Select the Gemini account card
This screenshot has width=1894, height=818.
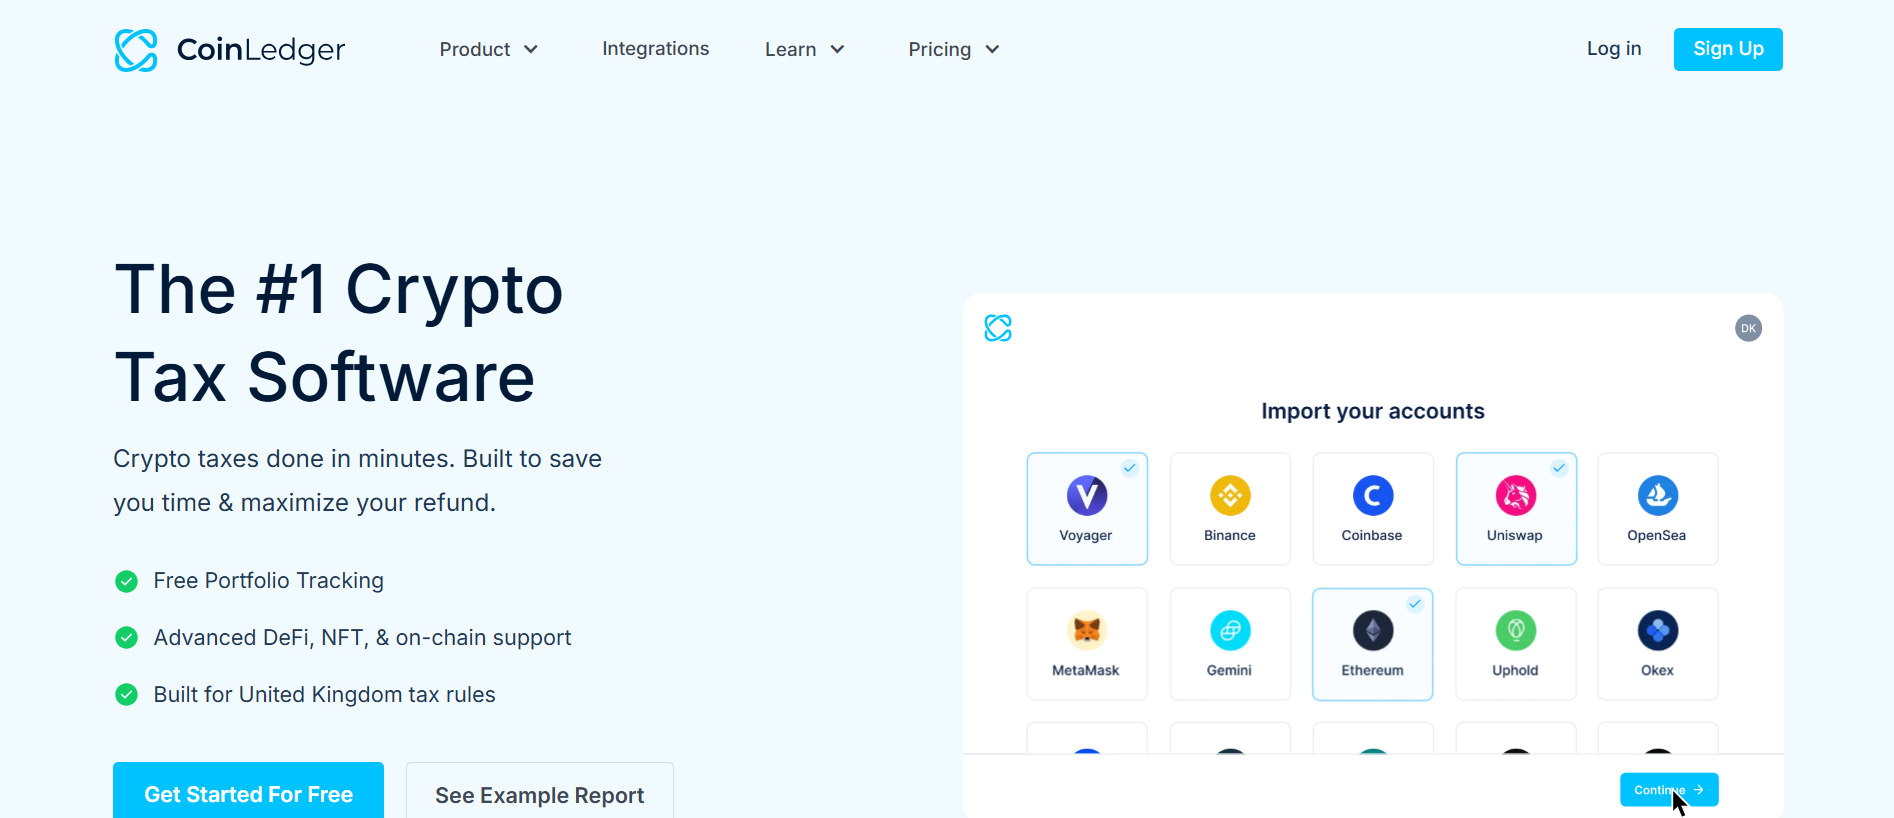1230,644
